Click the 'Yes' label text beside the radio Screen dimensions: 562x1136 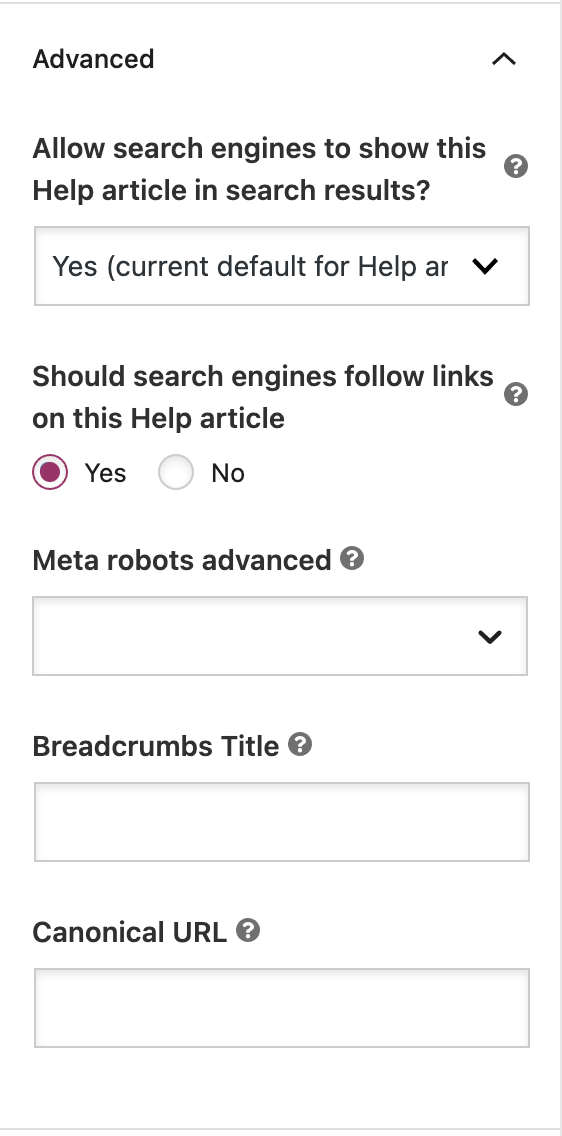click(x=106, y=473)
